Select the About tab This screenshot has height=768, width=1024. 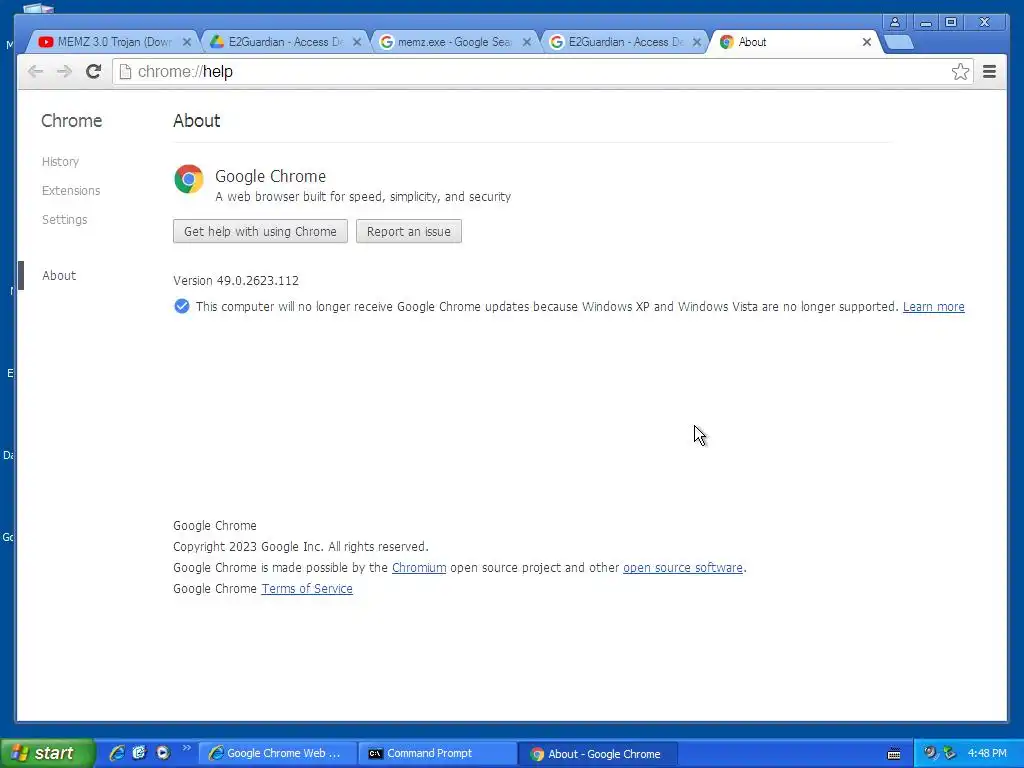(x=793, y=42)
